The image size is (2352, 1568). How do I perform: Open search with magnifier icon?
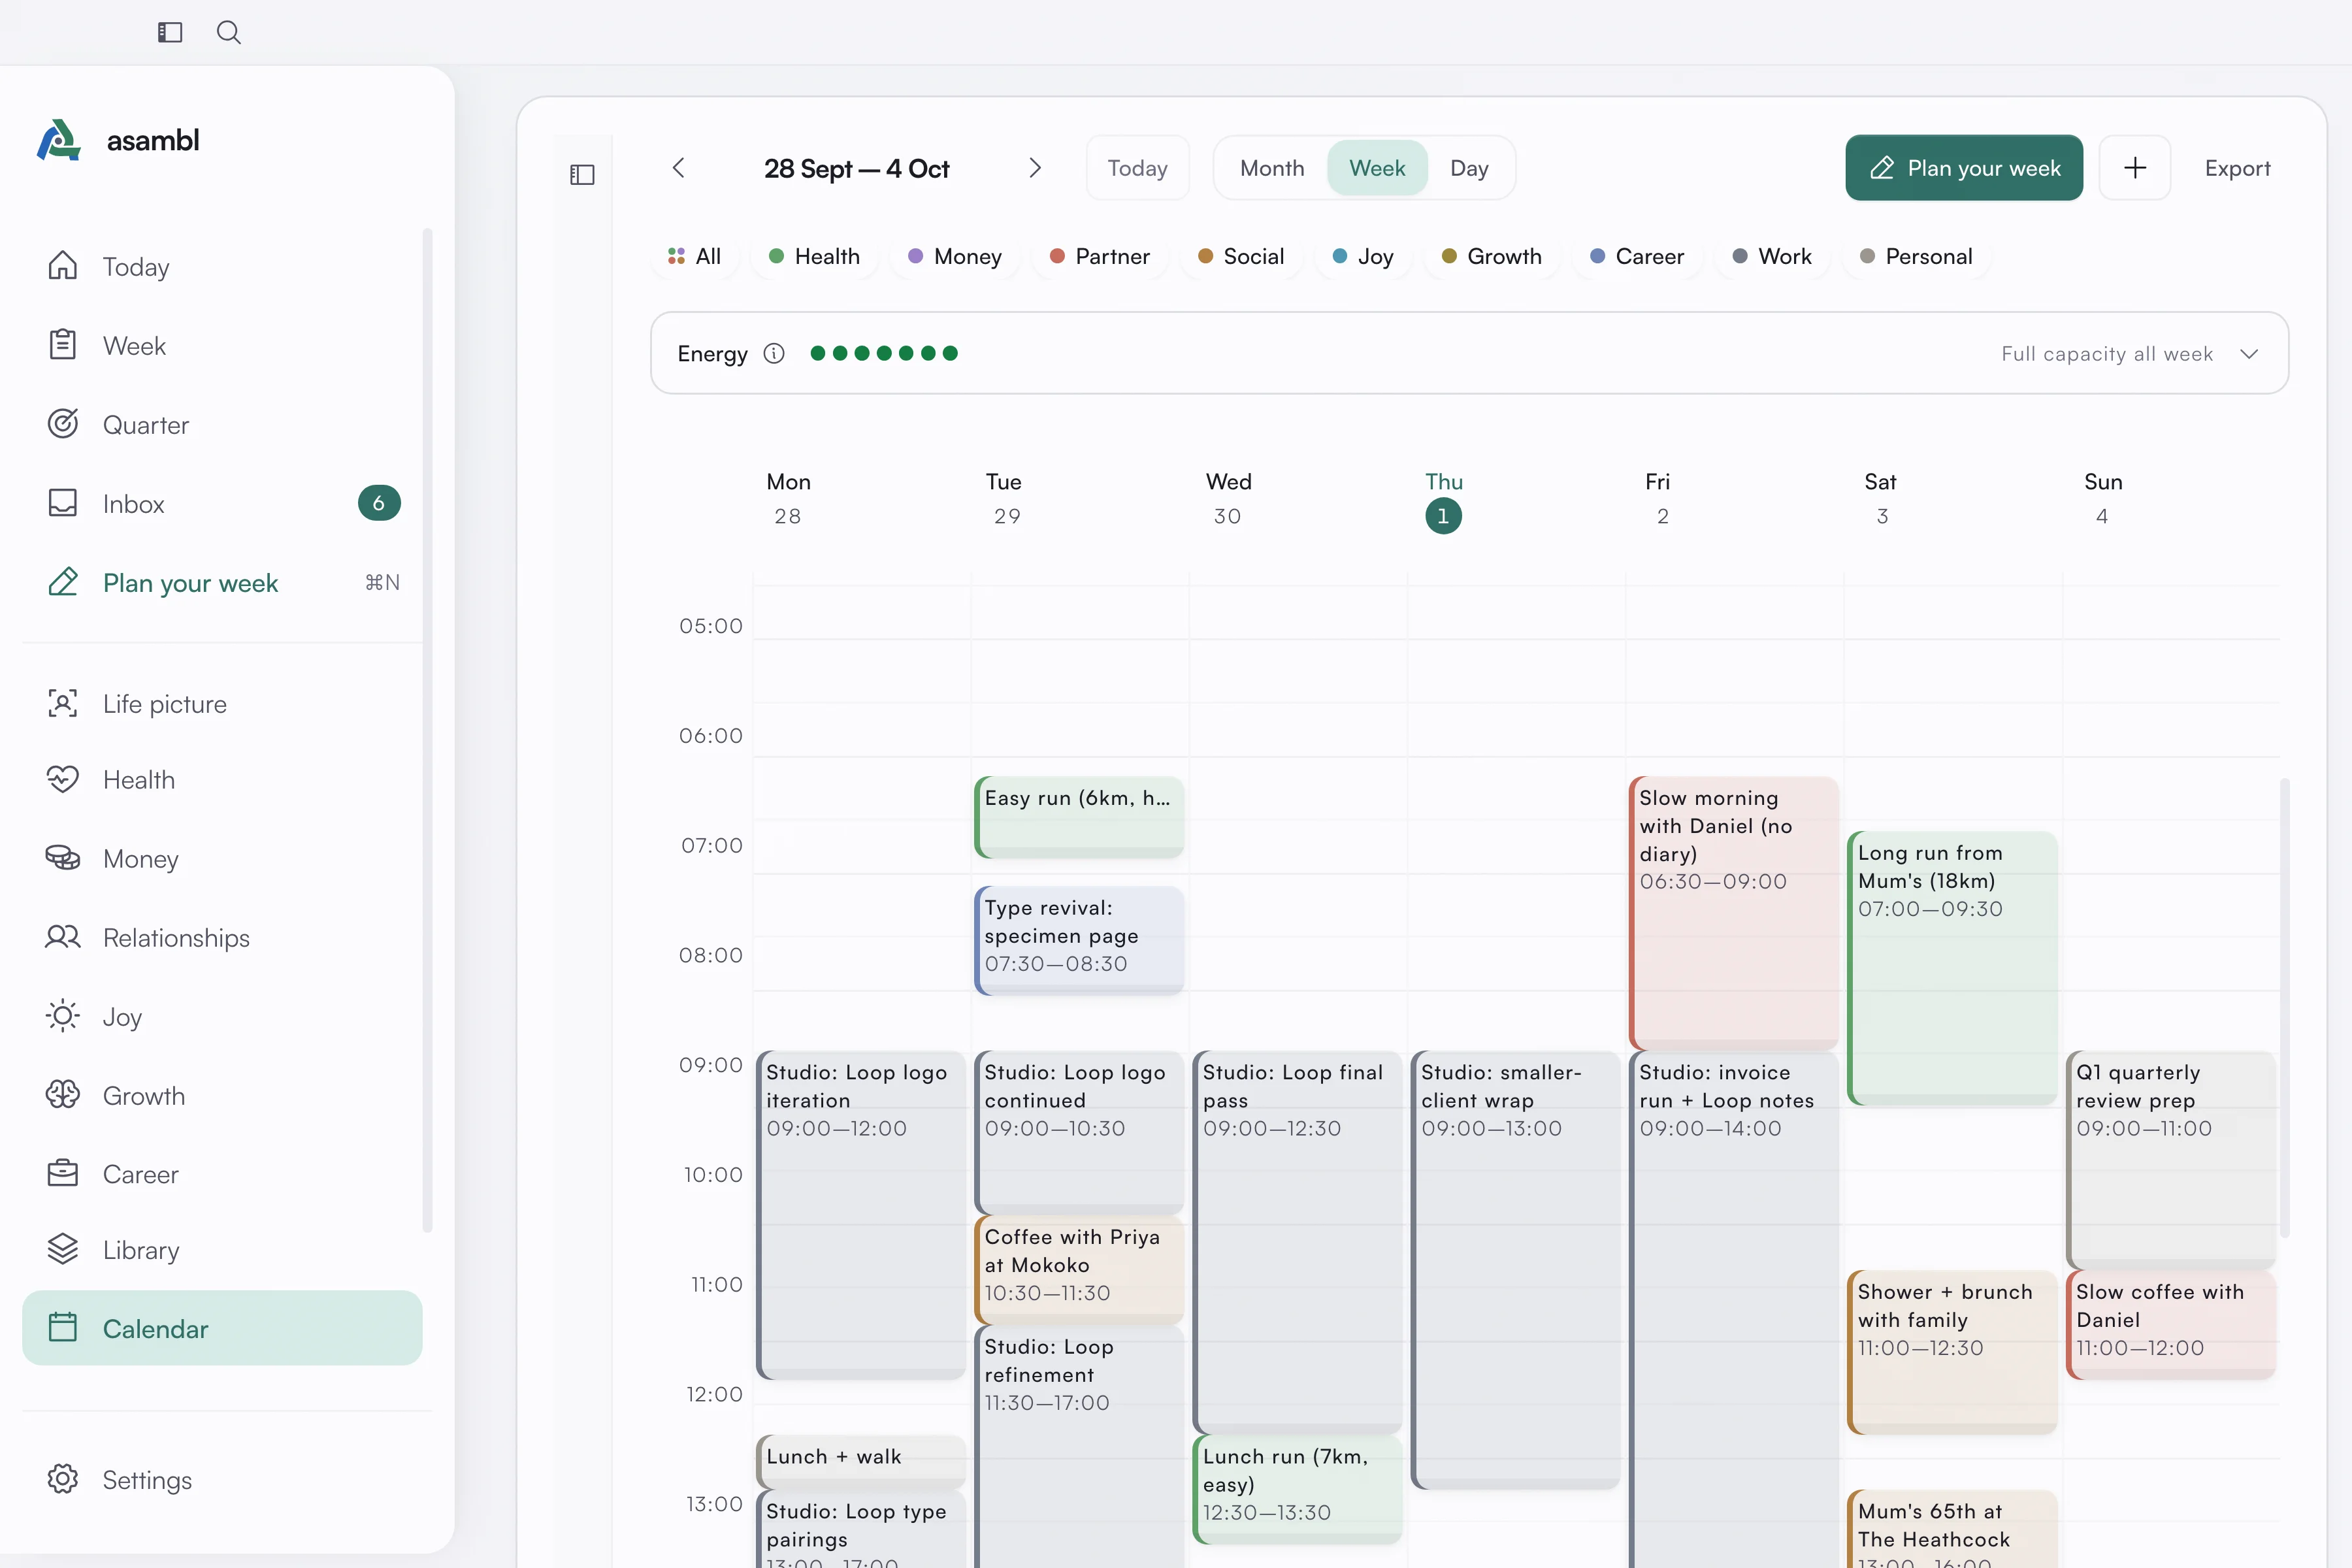[228, 32]
